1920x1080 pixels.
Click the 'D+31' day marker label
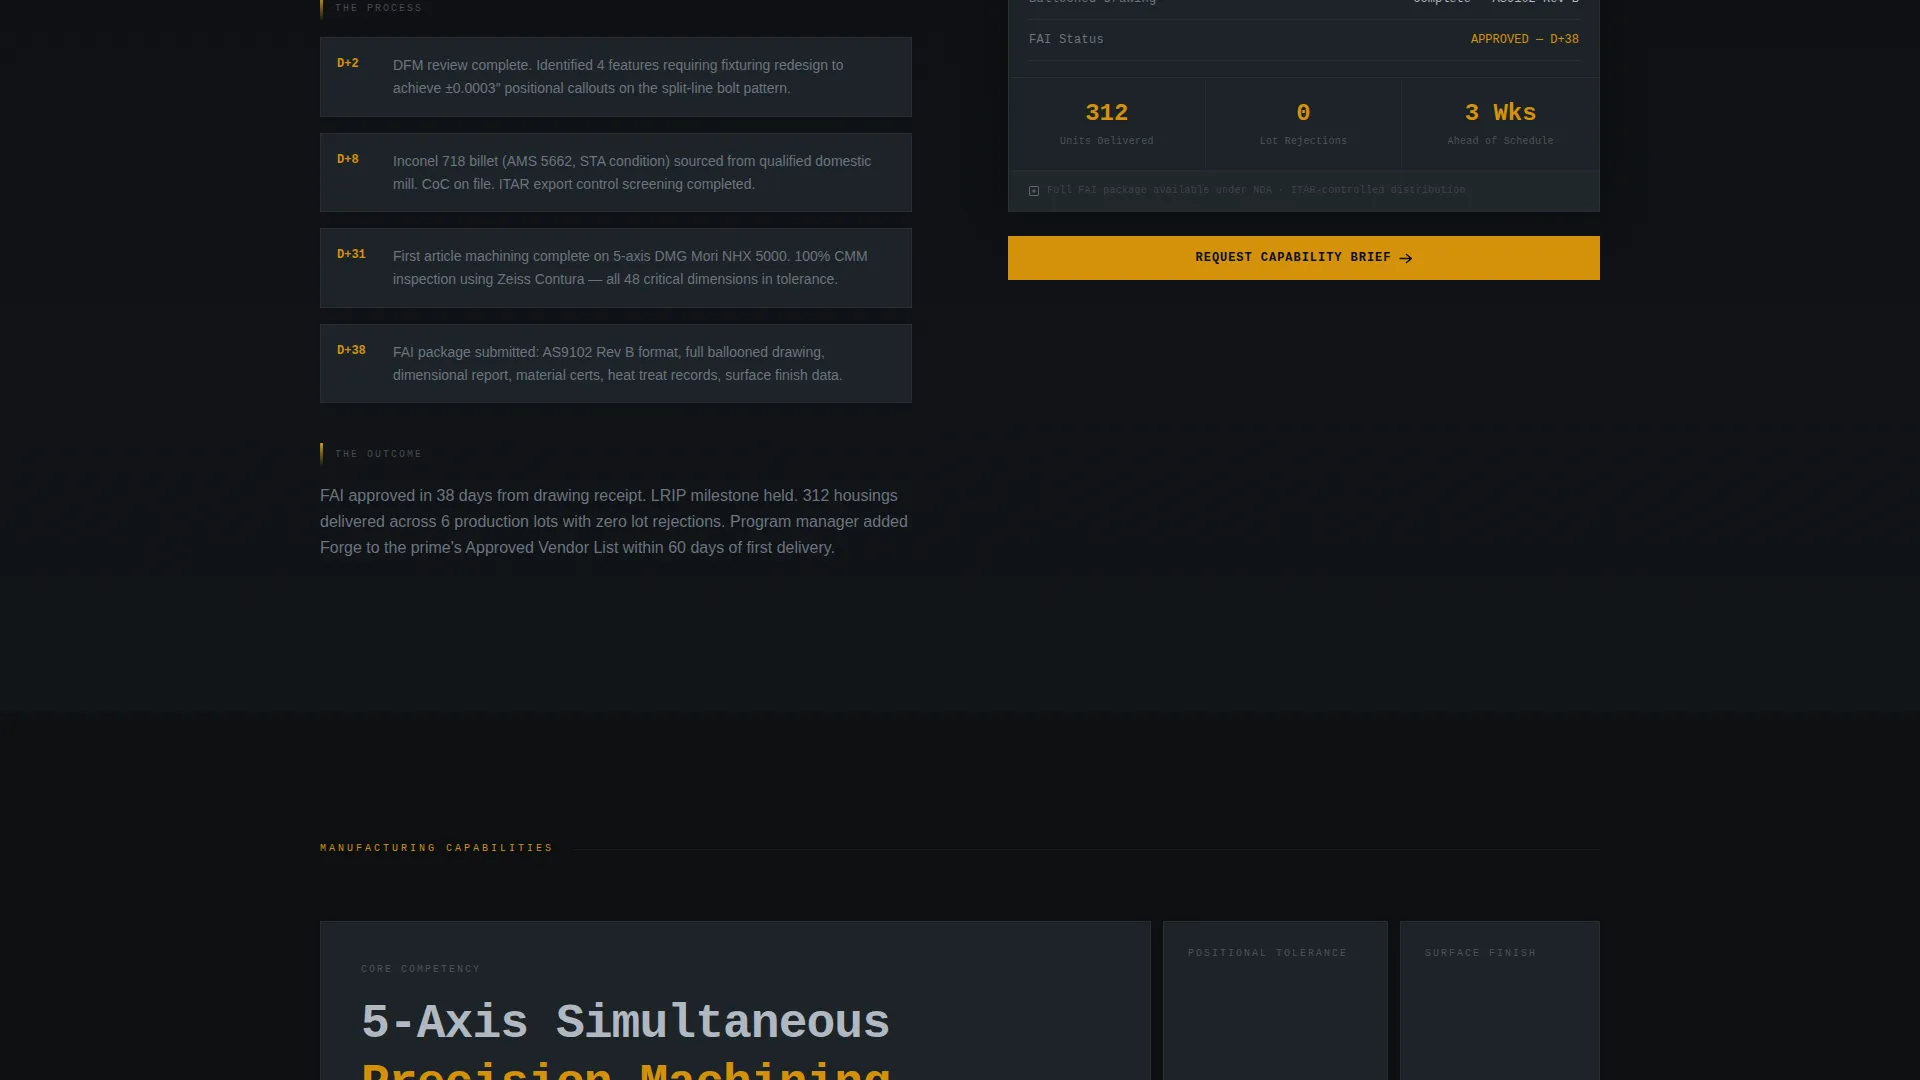tap(351, 254)
